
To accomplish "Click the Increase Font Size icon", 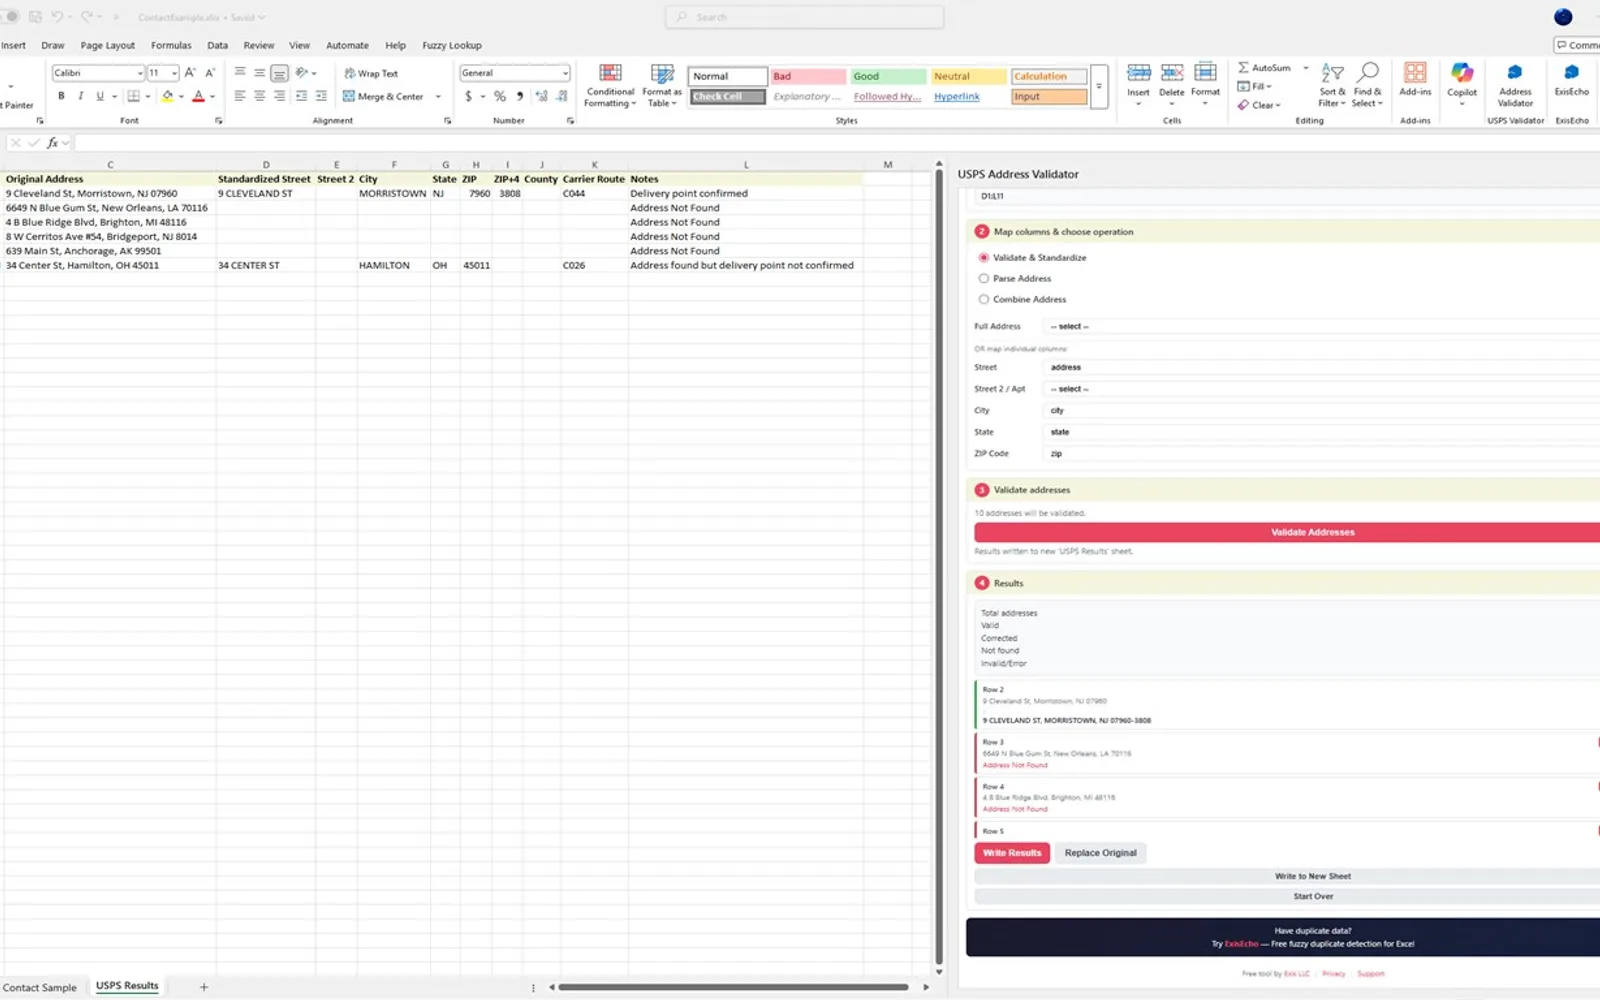I will (190, 73).
